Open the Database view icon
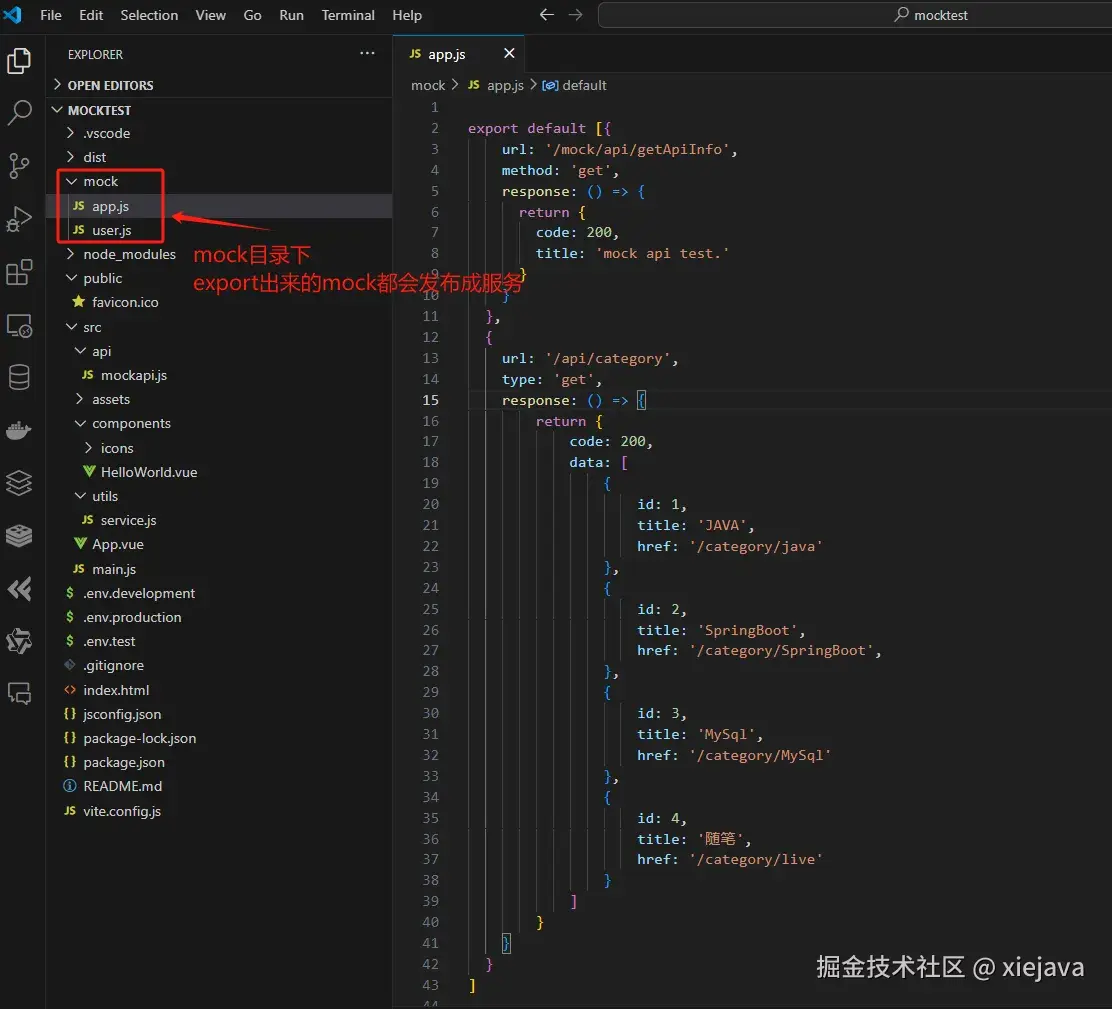 [19, 377]
